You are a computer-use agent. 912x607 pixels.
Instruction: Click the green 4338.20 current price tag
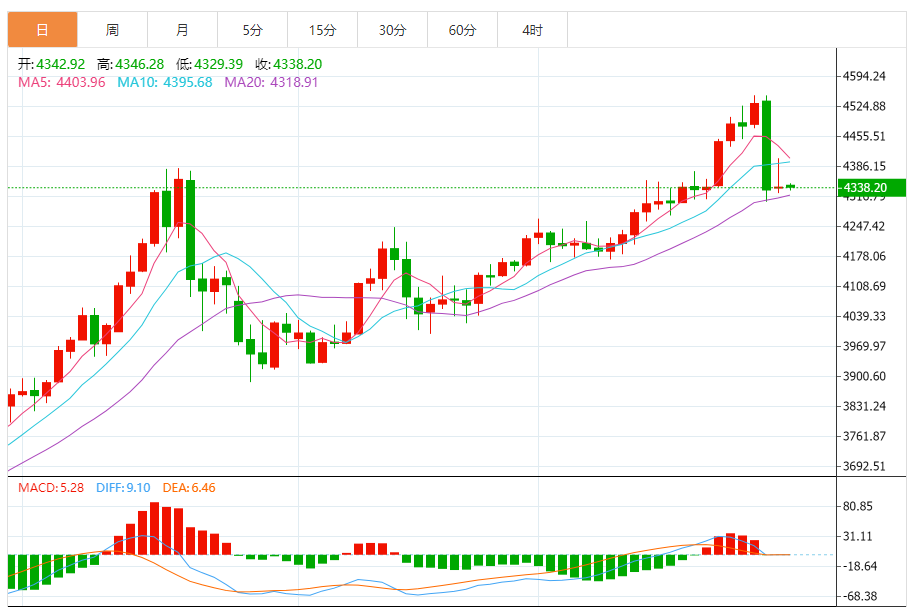tap(870, 187)
